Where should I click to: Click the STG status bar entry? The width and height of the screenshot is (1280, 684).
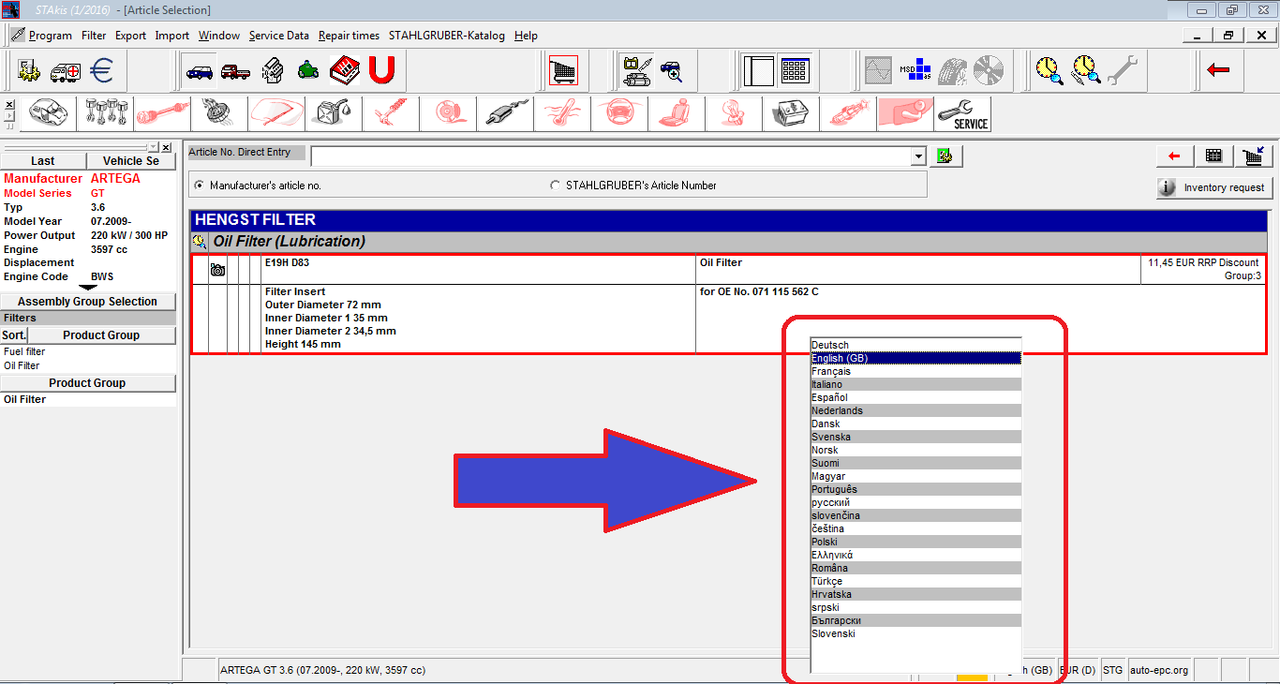(1113, 670)
